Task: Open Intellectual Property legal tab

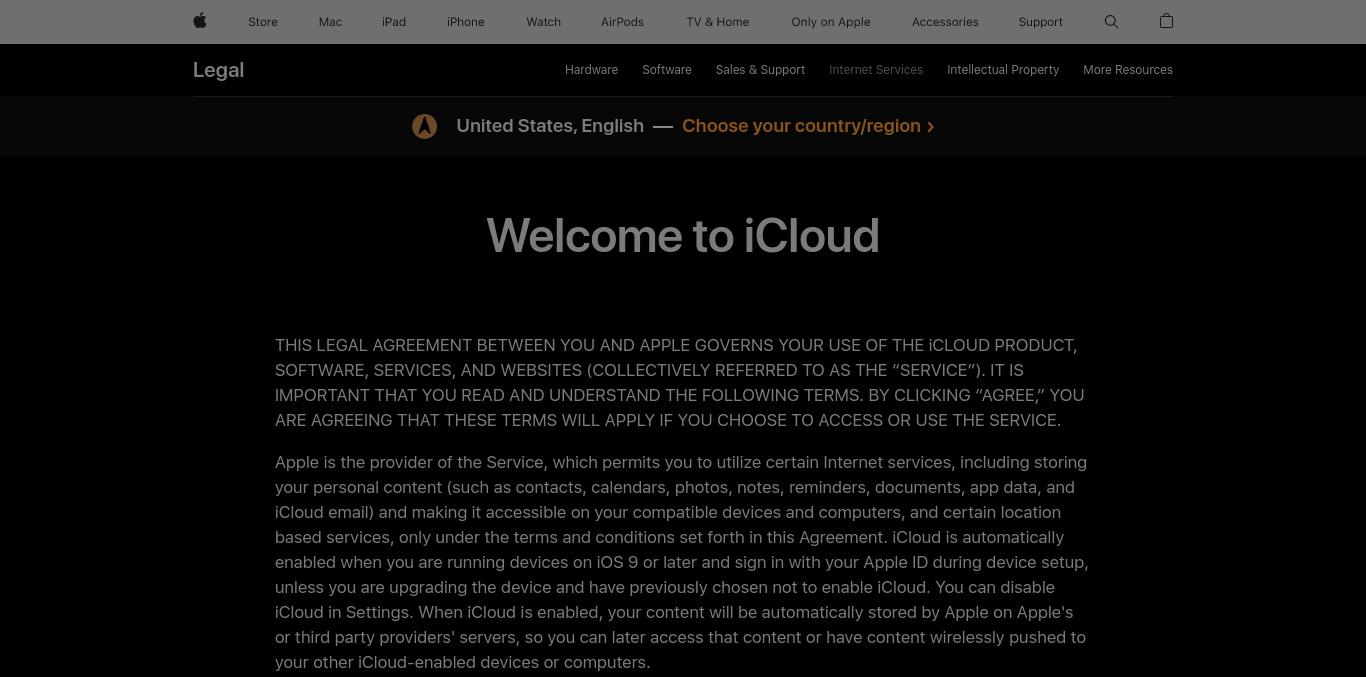Action: coord(1003,70)
